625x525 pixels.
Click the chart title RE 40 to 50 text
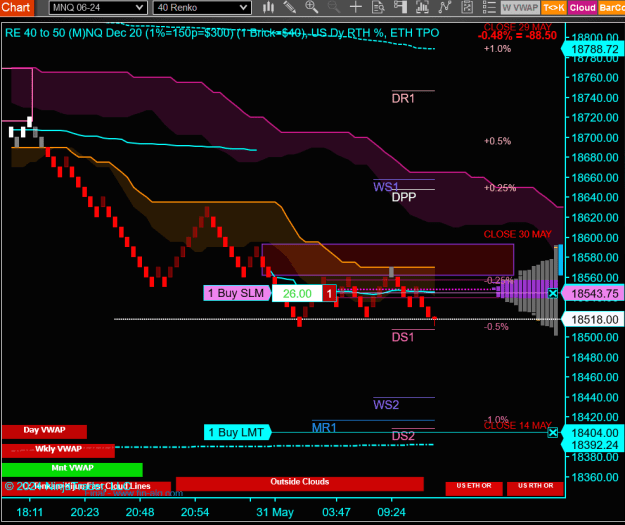click(222, 33)
